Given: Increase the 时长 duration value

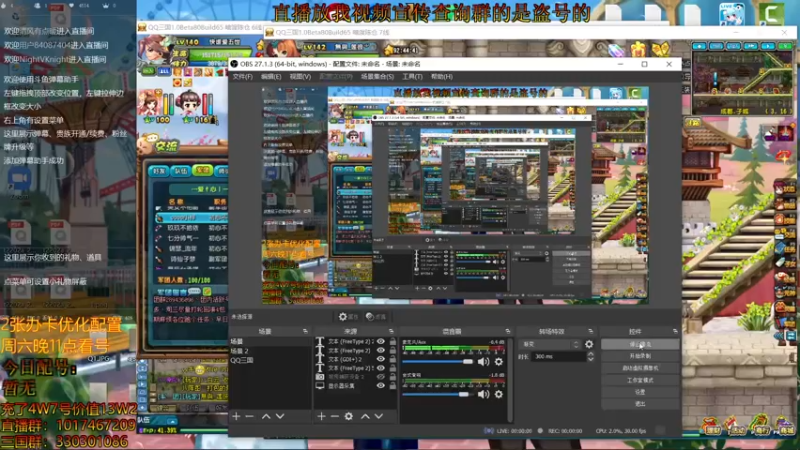Looking at the screenshot, I should 590,354.
